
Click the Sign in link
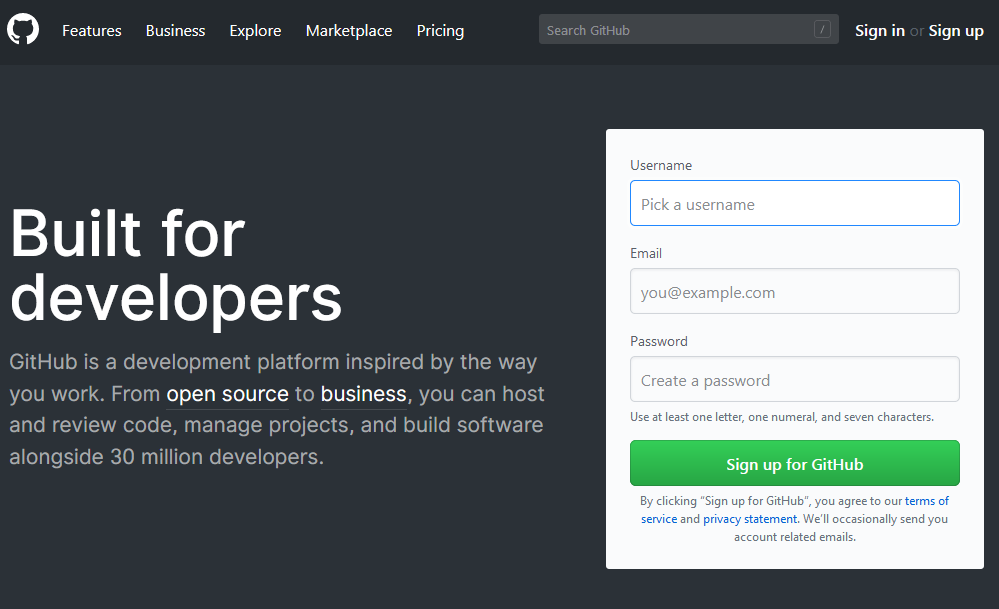pyautogui.click(x=879, y=31)
